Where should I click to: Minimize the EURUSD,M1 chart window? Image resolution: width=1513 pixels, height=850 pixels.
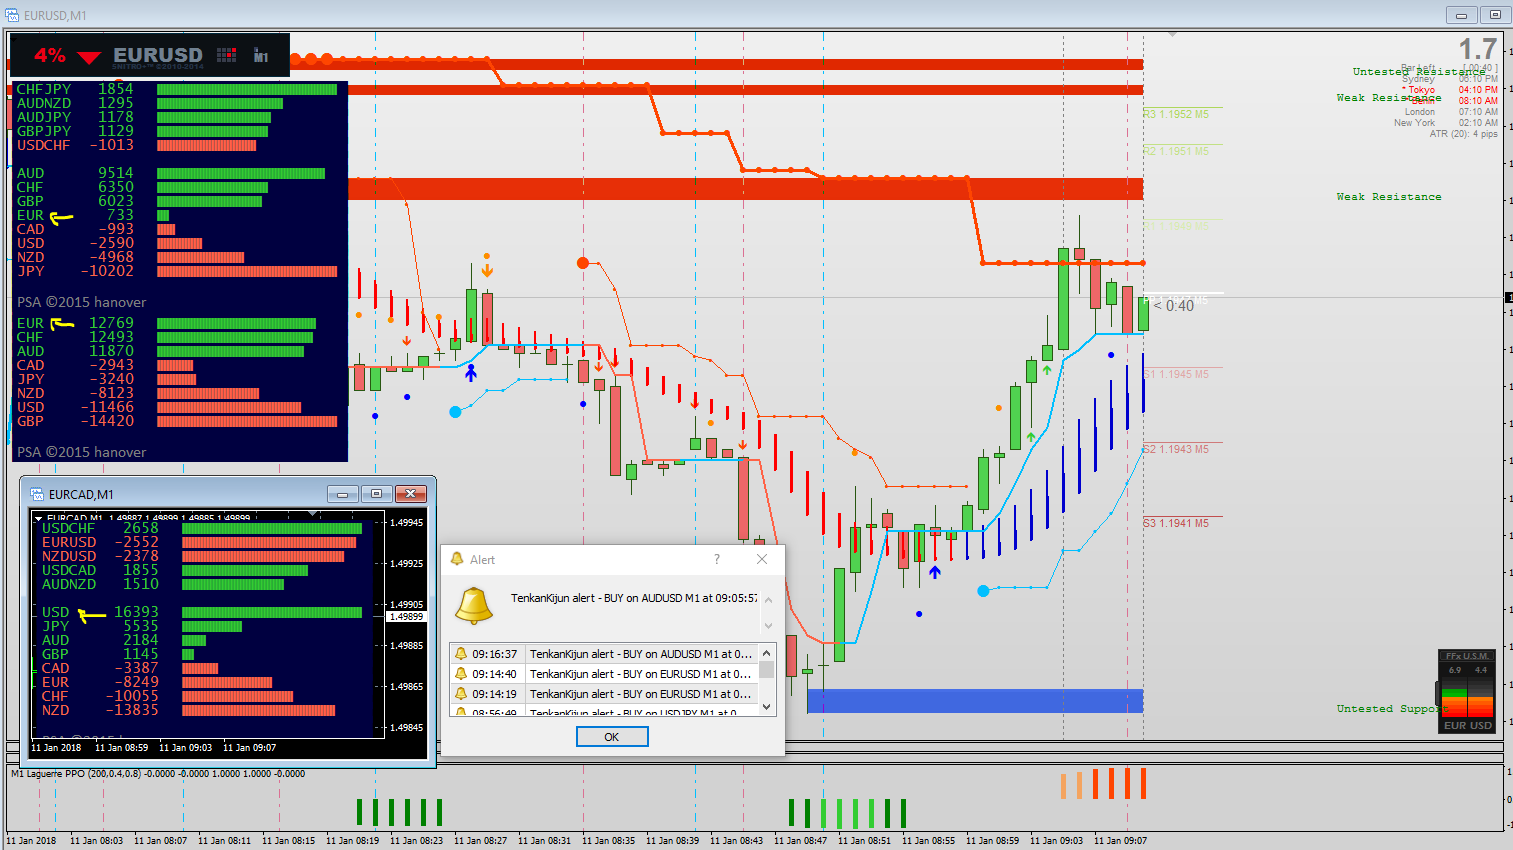(1461, 15)
